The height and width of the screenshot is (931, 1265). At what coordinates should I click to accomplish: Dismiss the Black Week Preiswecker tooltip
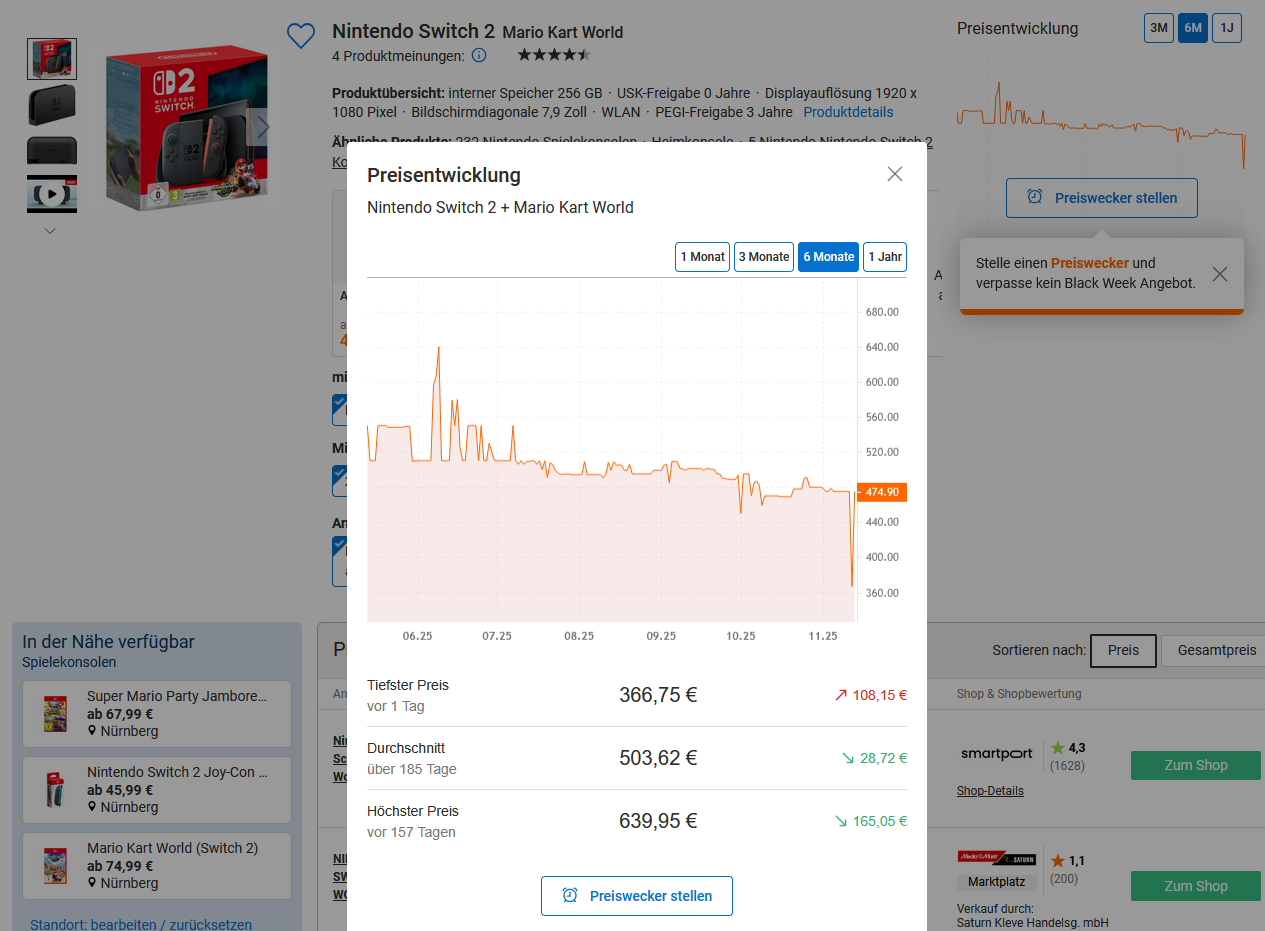[1220, 274]
